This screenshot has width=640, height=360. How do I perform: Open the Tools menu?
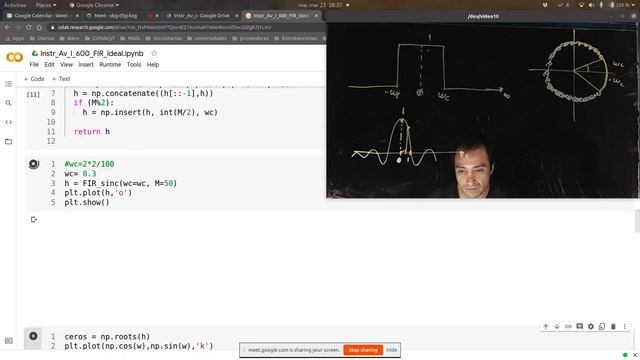(134, 64)
